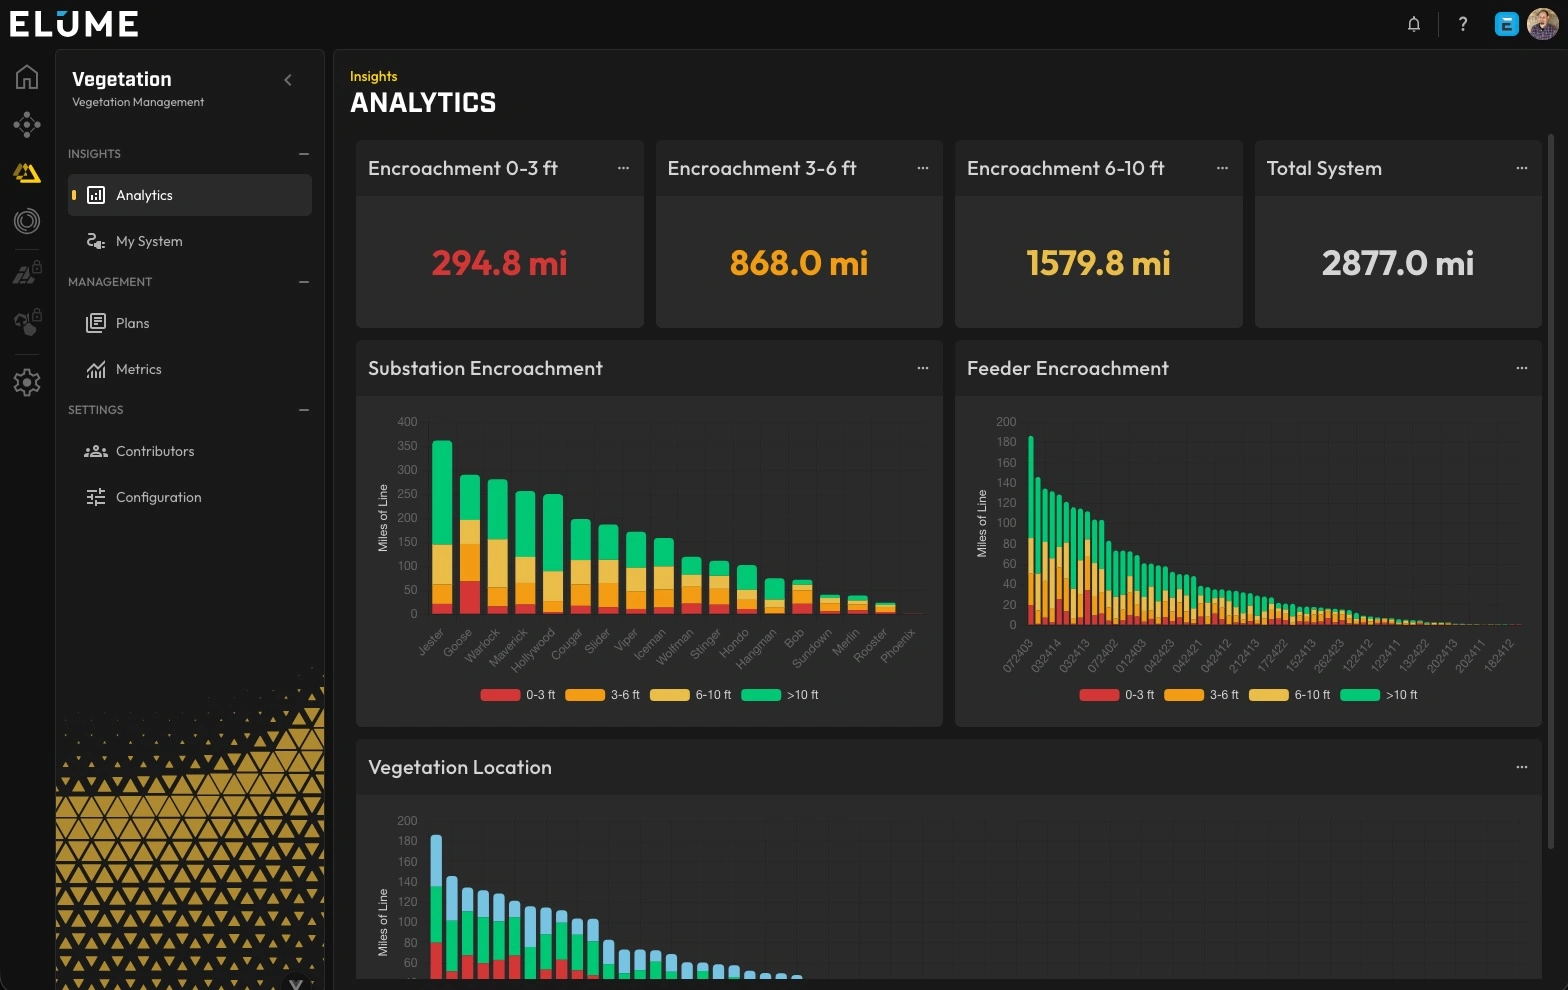Toggle the 0-3 ft legend in Substation chart
The image size is (1568, 990).
click(518, 695)
